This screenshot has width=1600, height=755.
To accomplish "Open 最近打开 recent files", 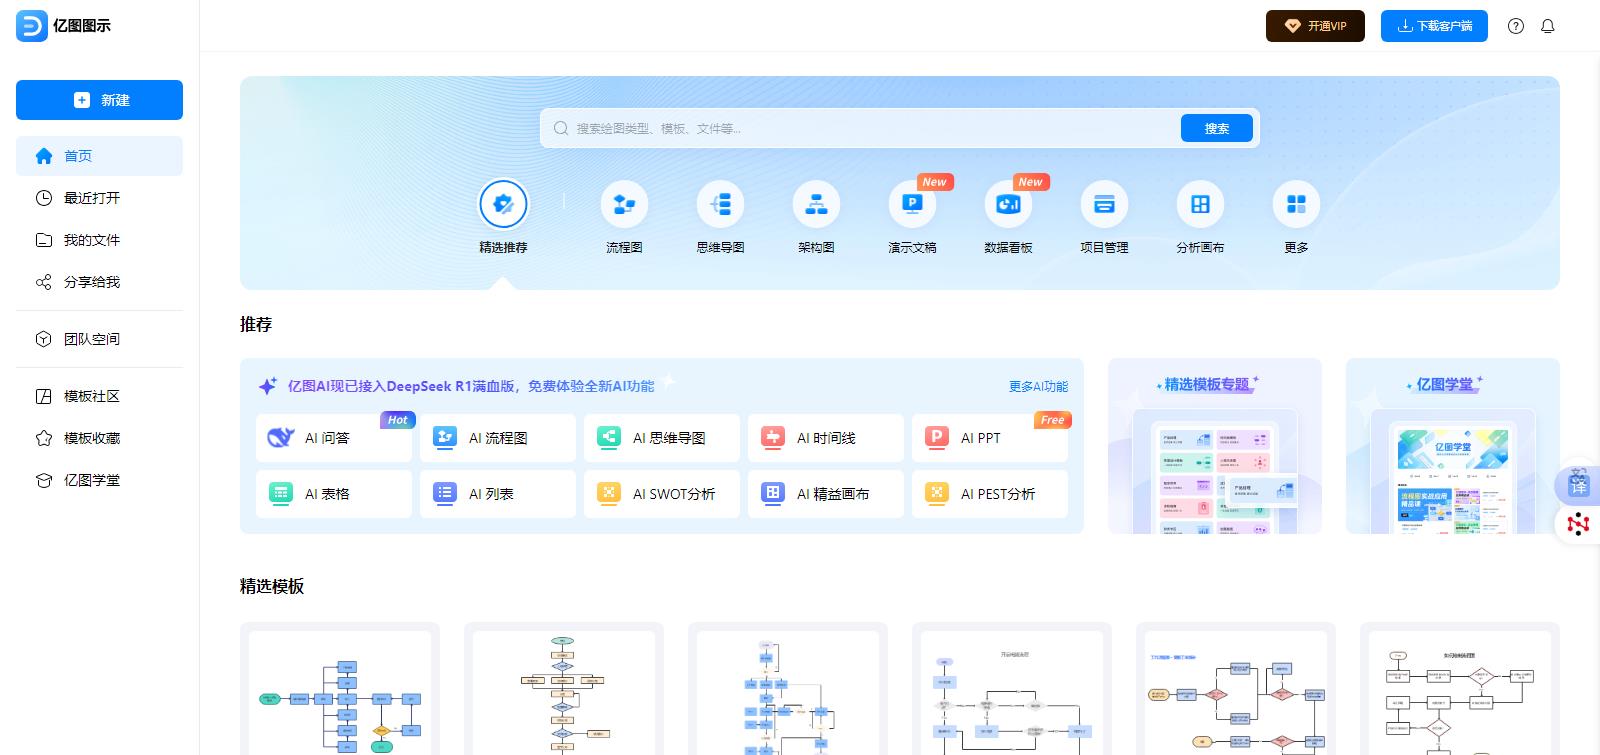I will coord(99,198).
